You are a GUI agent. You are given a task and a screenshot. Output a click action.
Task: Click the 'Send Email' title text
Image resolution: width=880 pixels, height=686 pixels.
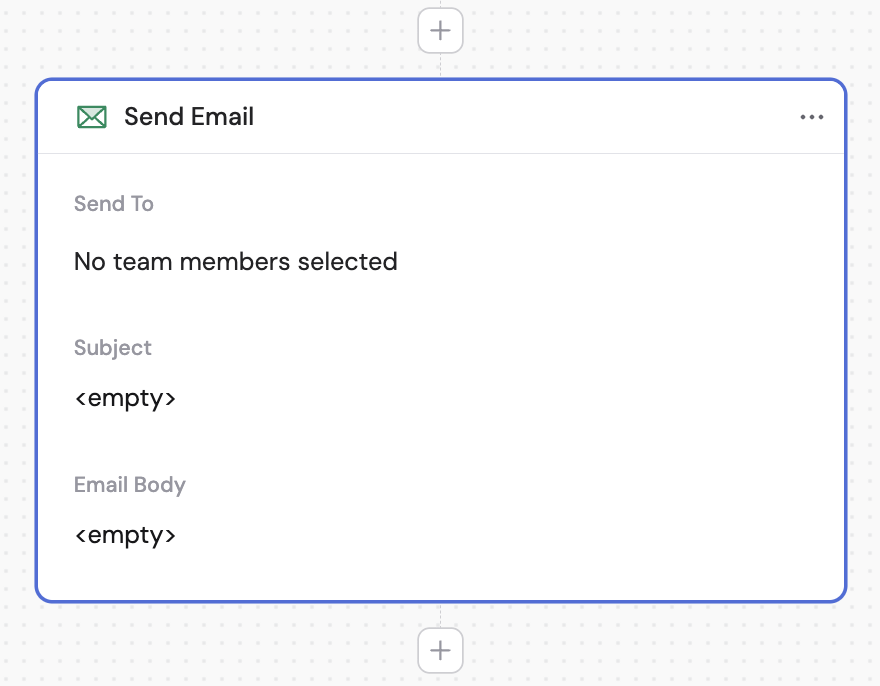(x=188, y=116)
